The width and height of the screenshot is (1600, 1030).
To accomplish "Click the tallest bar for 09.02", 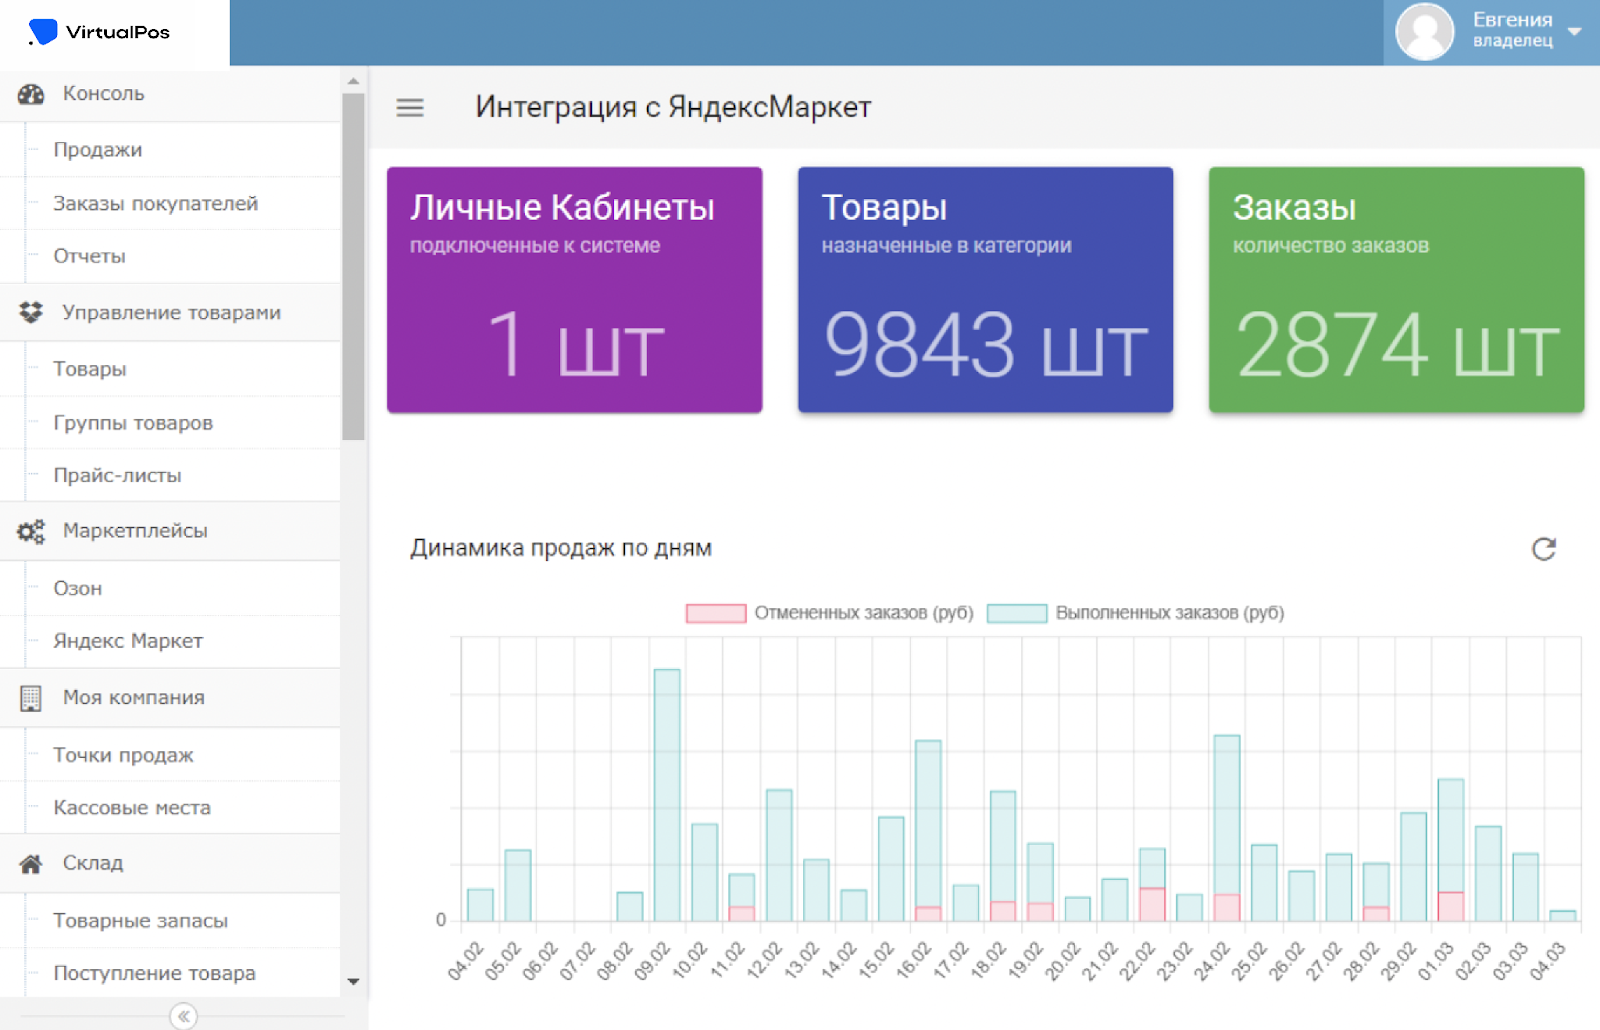I will [667, 795].
